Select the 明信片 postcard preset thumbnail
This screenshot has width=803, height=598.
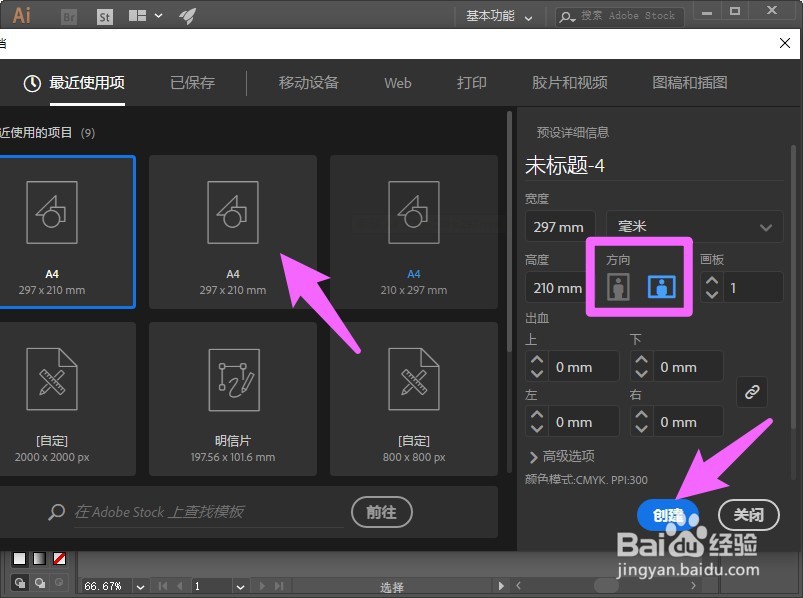pos(232,381)
